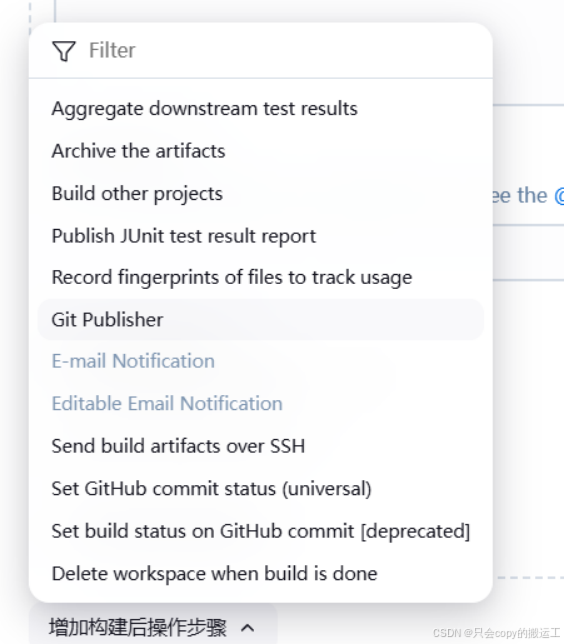Select Set GitHub commit status (universal)
This screenshot has height=644, width=564.
tap(260, 489)
